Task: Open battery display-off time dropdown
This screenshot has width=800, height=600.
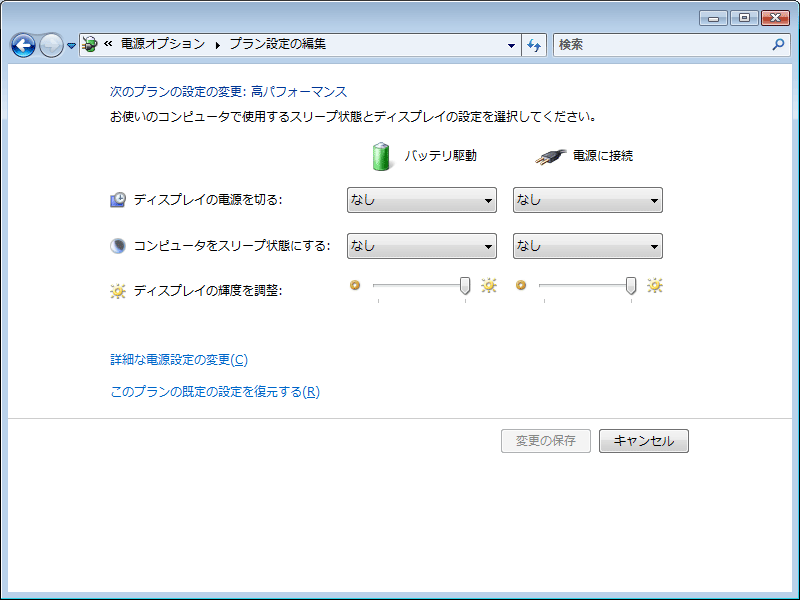Action: point(422,200)
